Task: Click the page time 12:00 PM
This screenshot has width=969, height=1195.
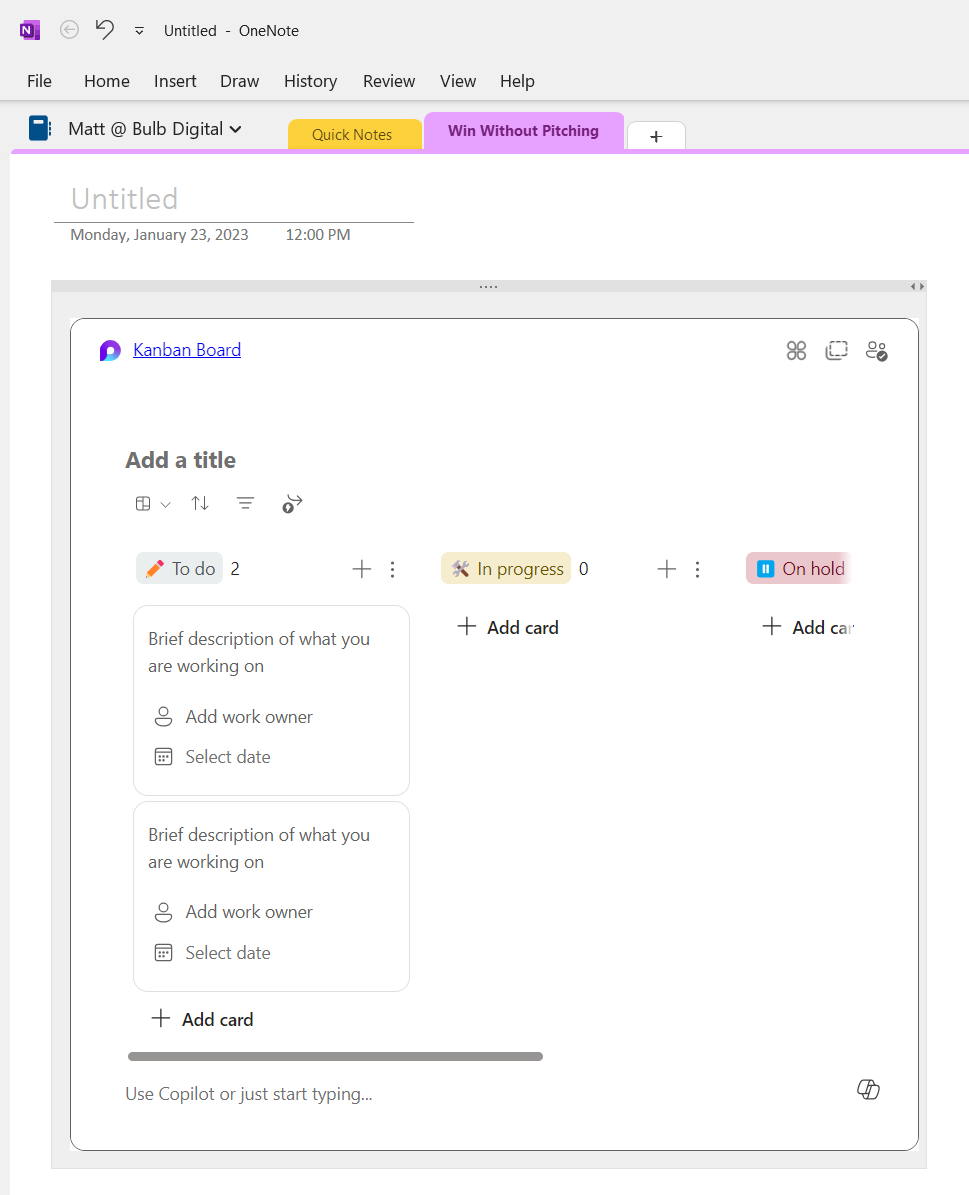Action: tap(318, 235)
